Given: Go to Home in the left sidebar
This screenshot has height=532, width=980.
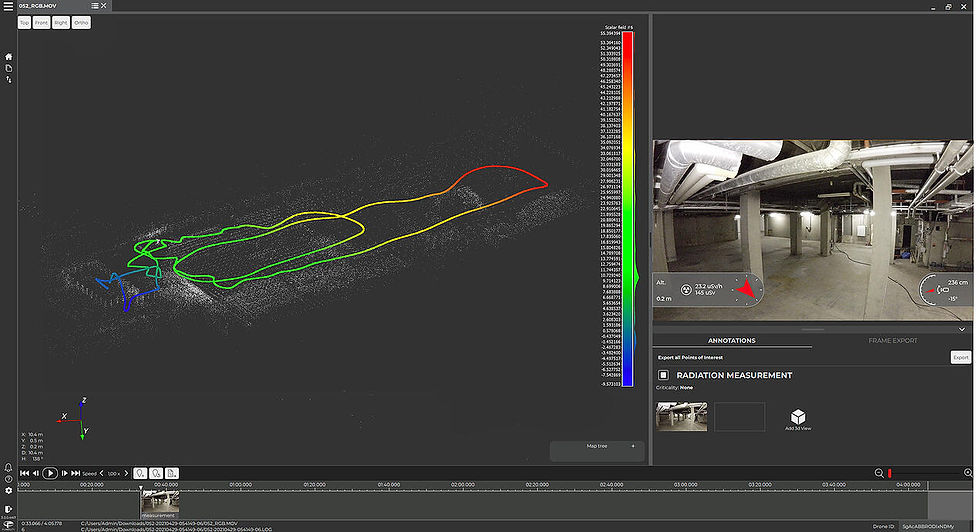Looking at the screenshot, I should click(9, 57).
